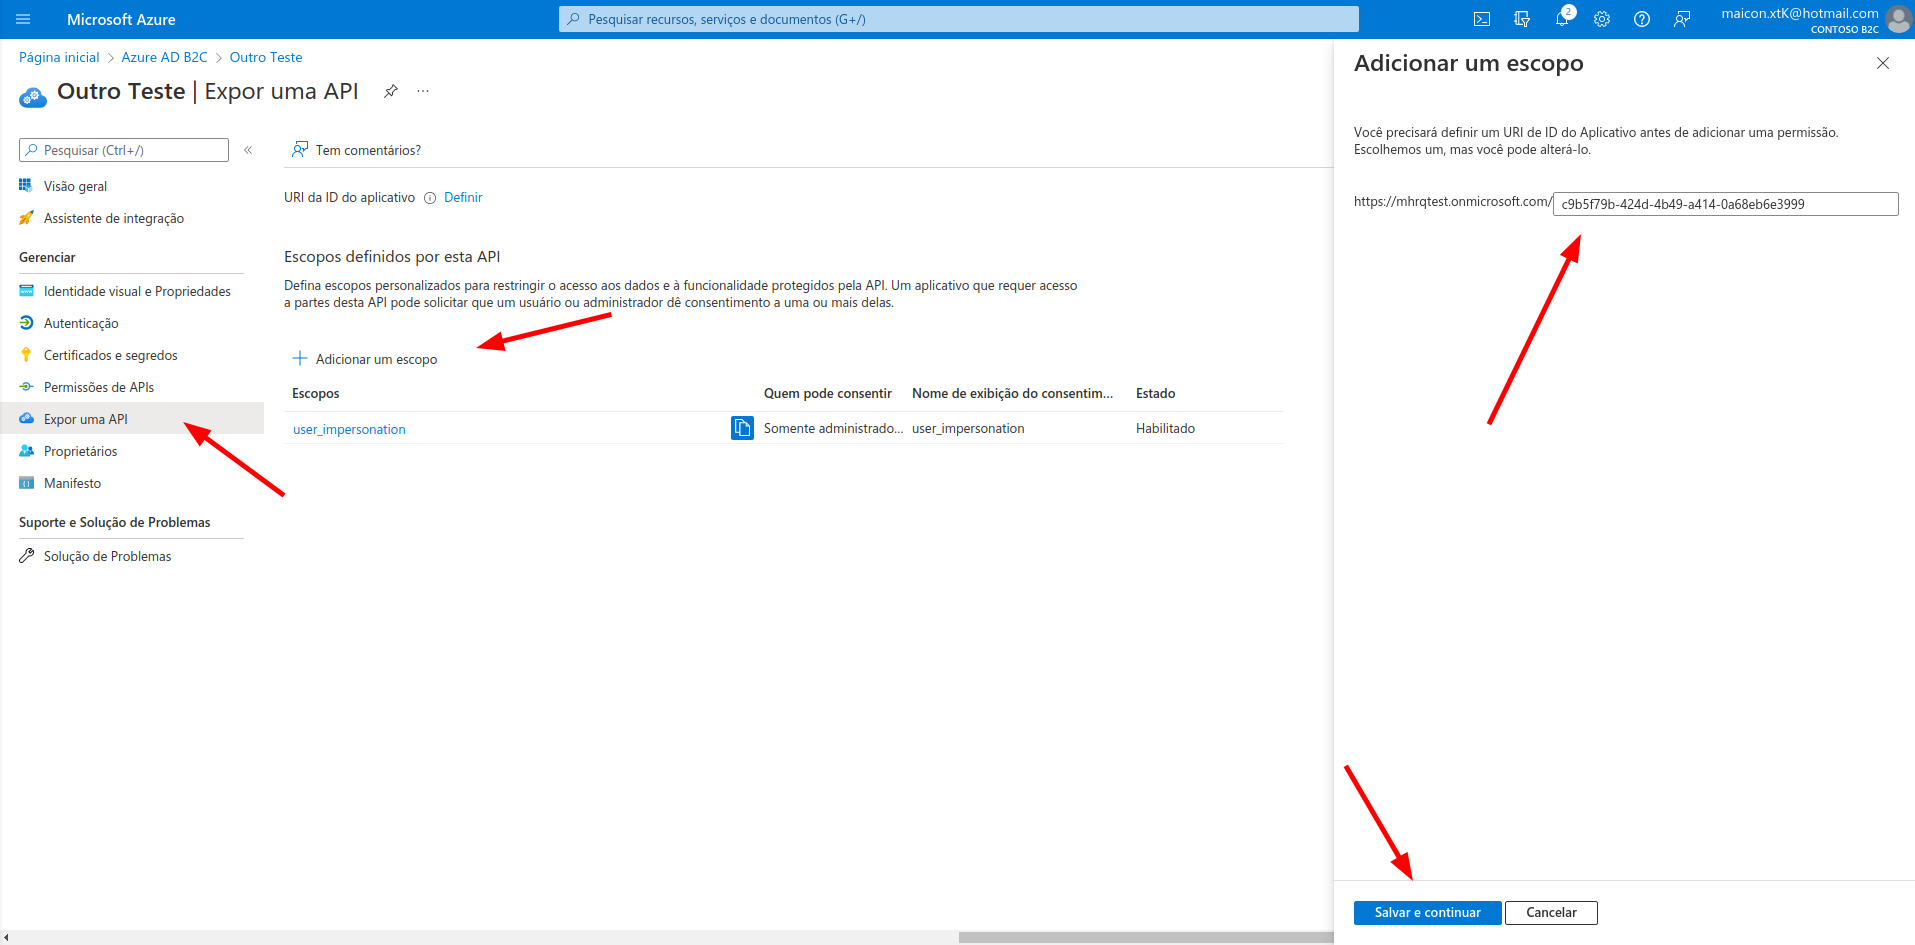Click the Estado column header
1915x945 pixels.
1155,394
